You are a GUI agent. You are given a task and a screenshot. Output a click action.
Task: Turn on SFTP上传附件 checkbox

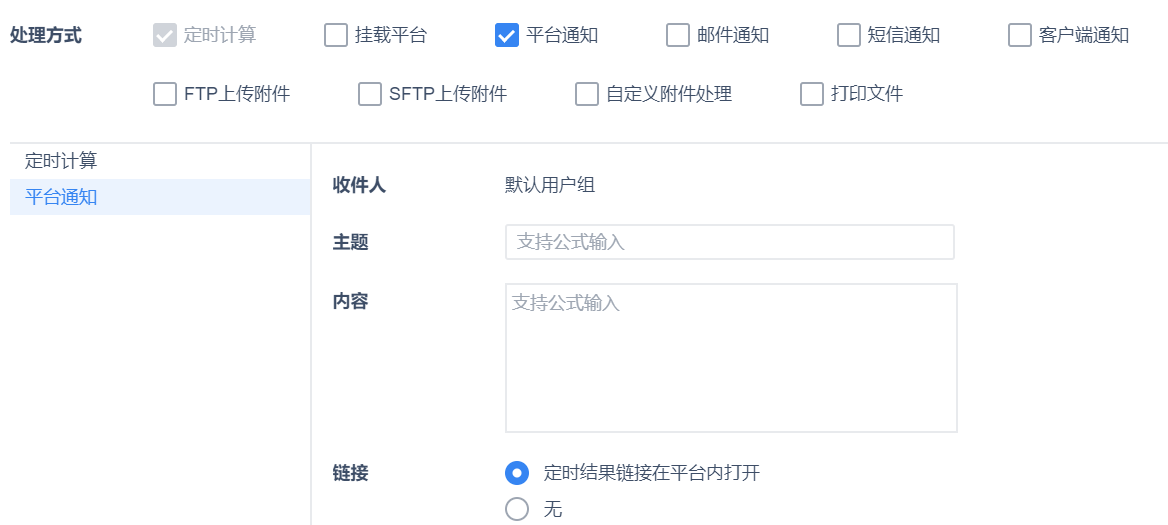371,94
